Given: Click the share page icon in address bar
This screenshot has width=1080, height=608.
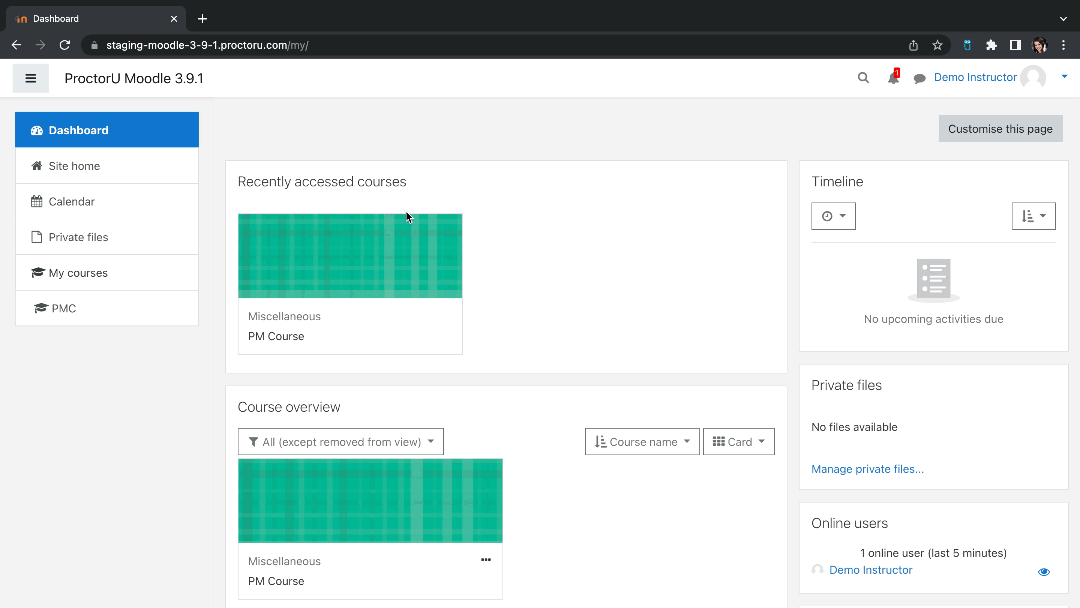Looking at the screenshot, I should 913,45.
